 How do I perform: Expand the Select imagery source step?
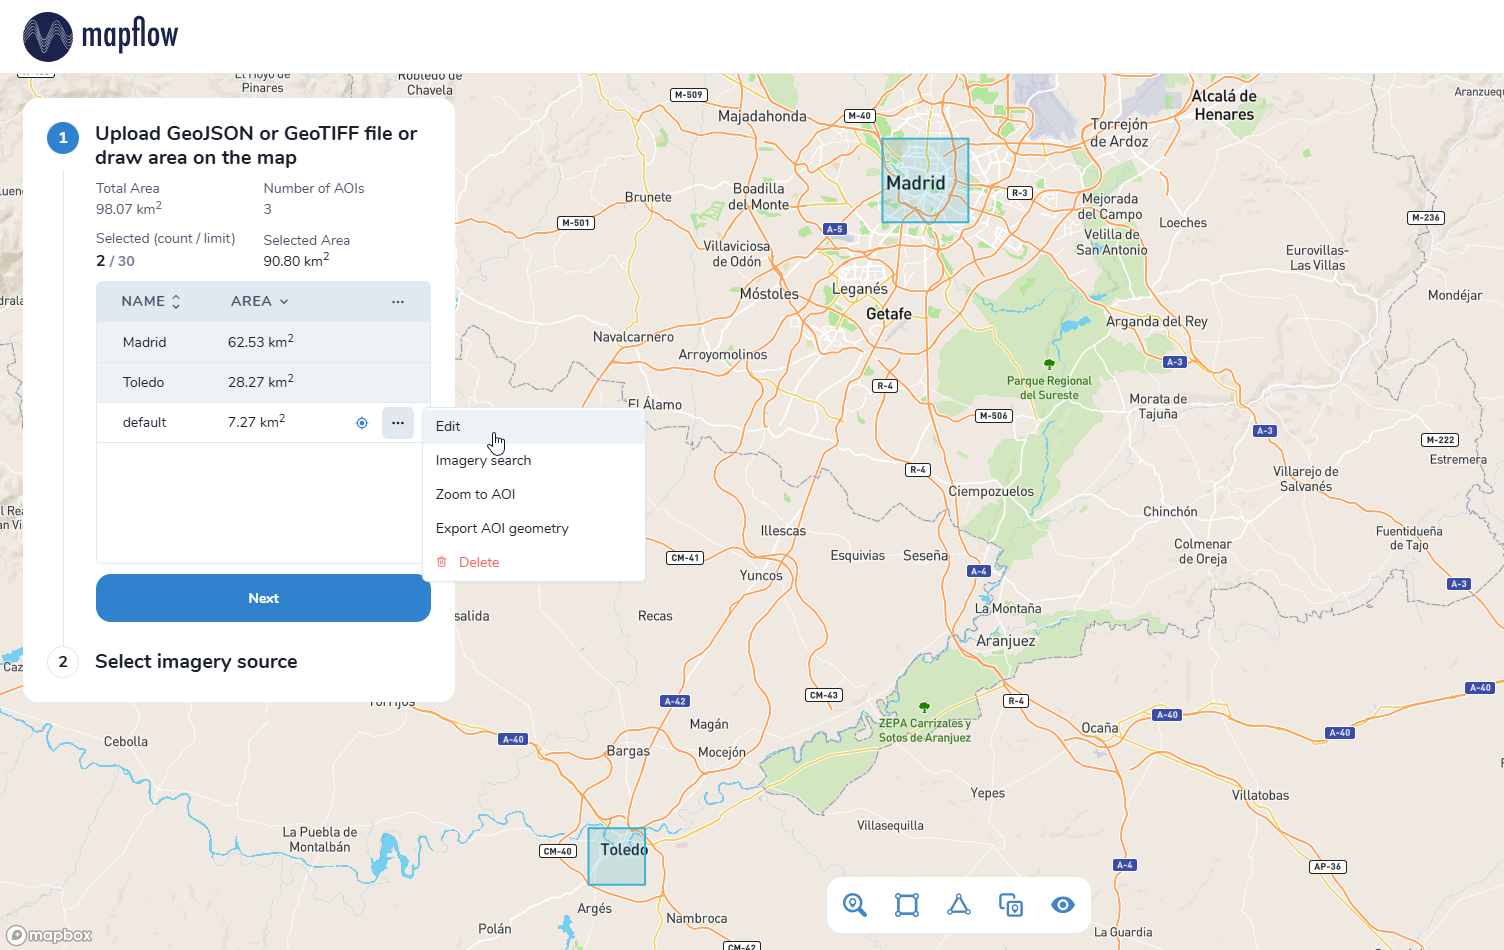(x=196, y=662)
